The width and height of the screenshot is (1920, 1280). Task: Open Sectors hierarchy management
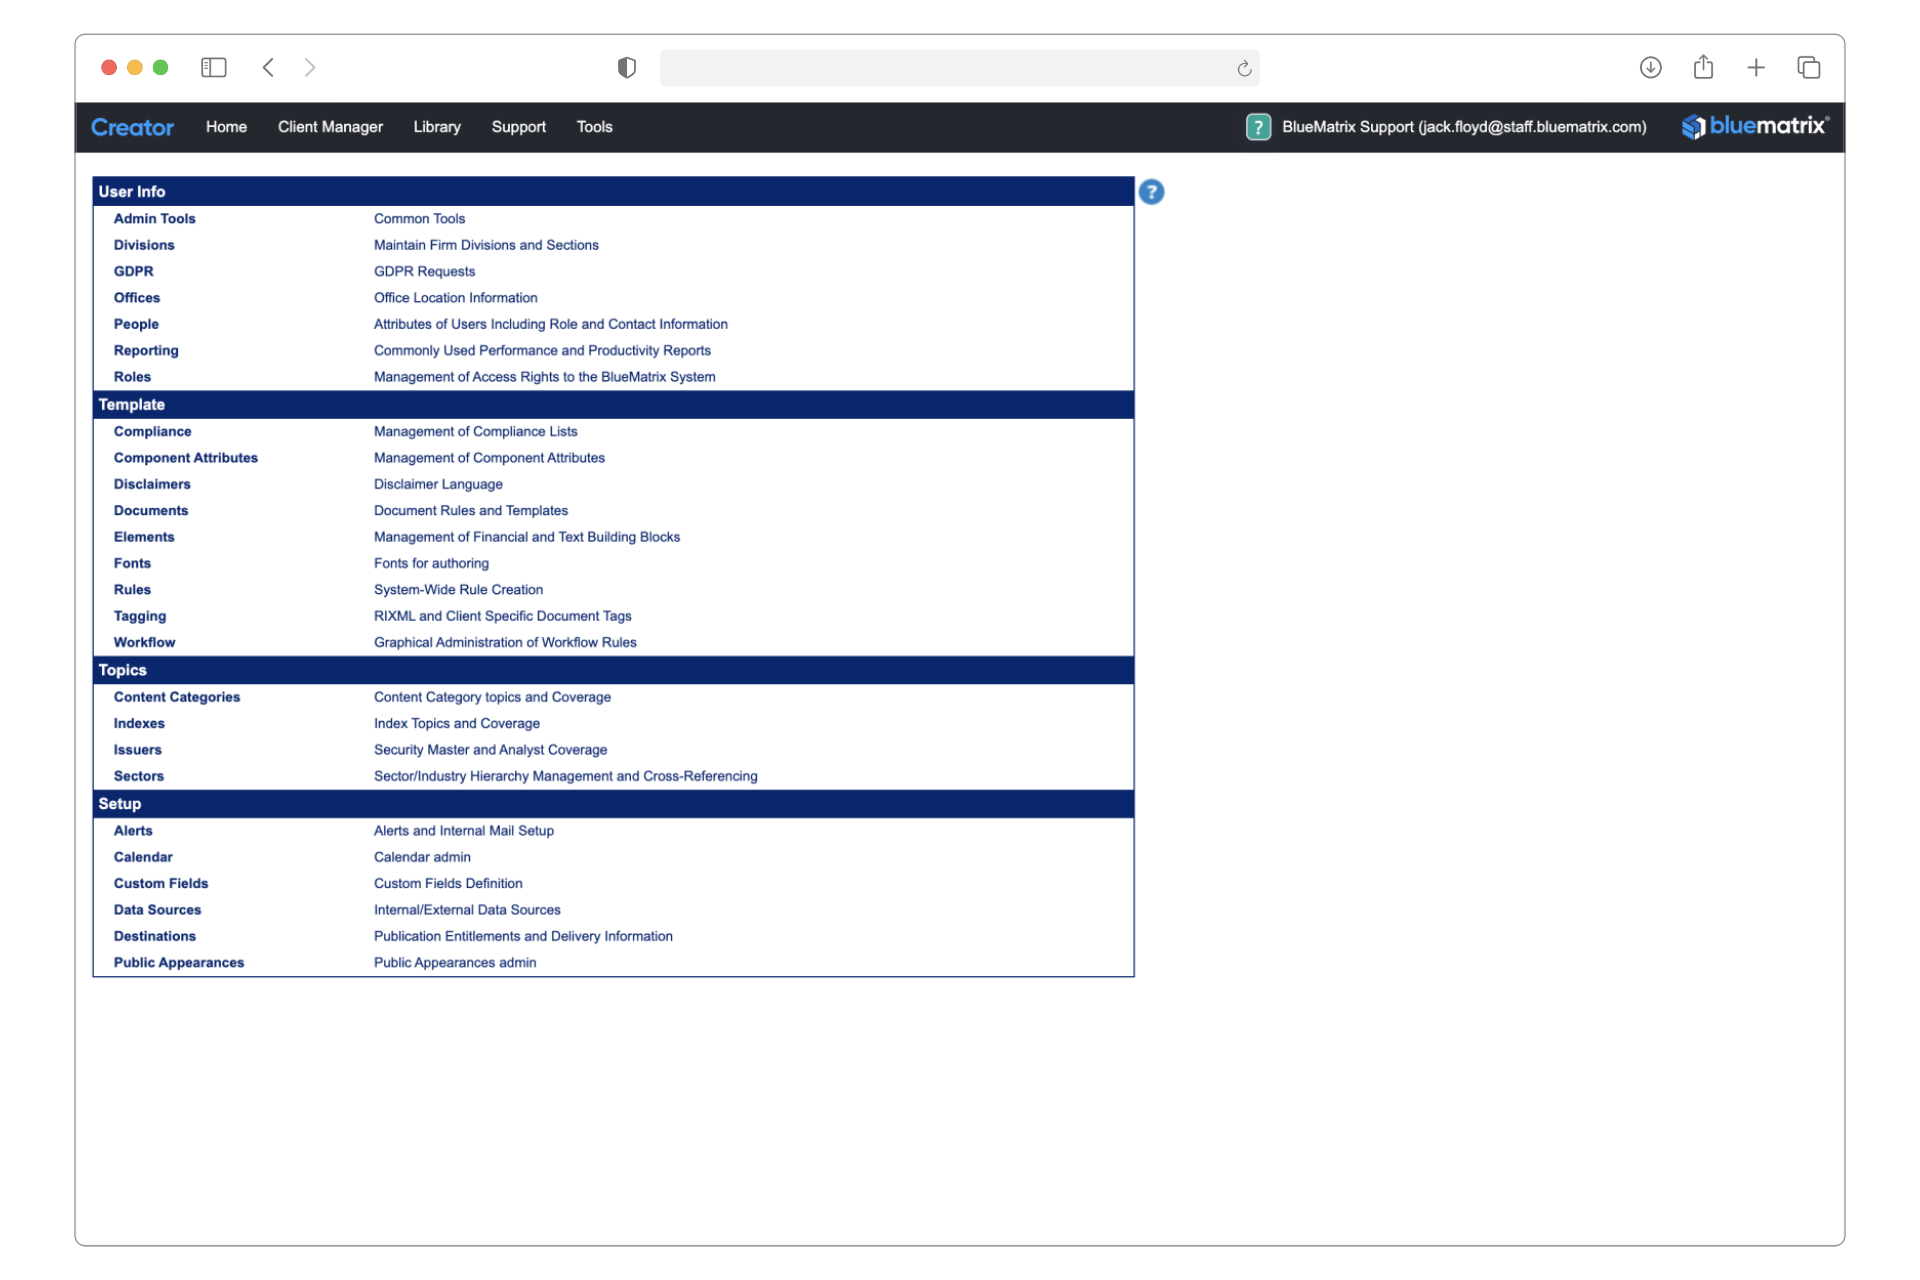point(138,775)
